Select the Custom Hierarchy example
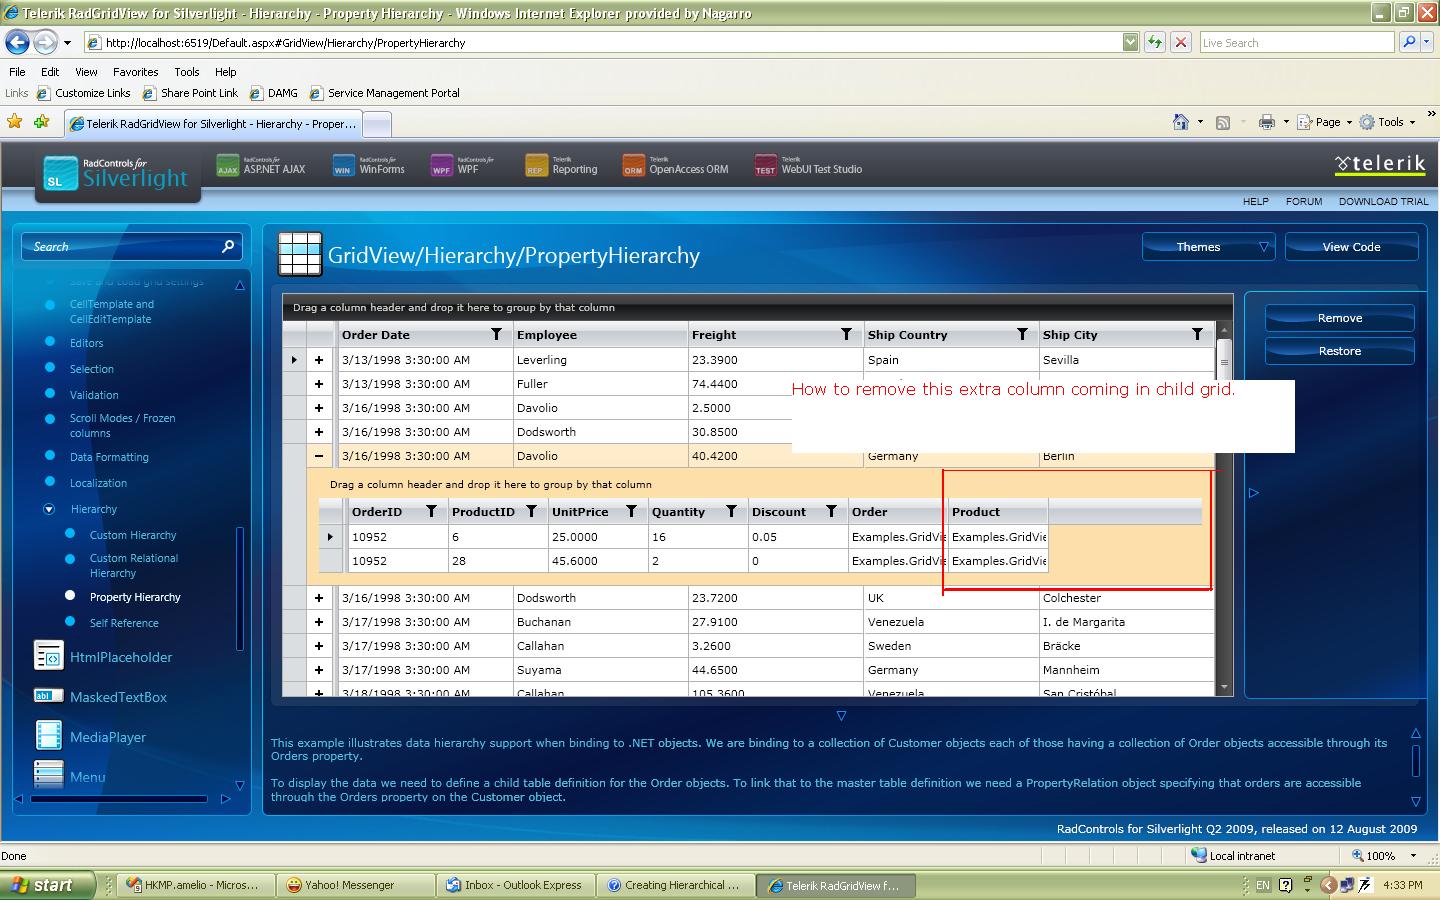This screenshot has height=900, width=1440. point(132,535)
